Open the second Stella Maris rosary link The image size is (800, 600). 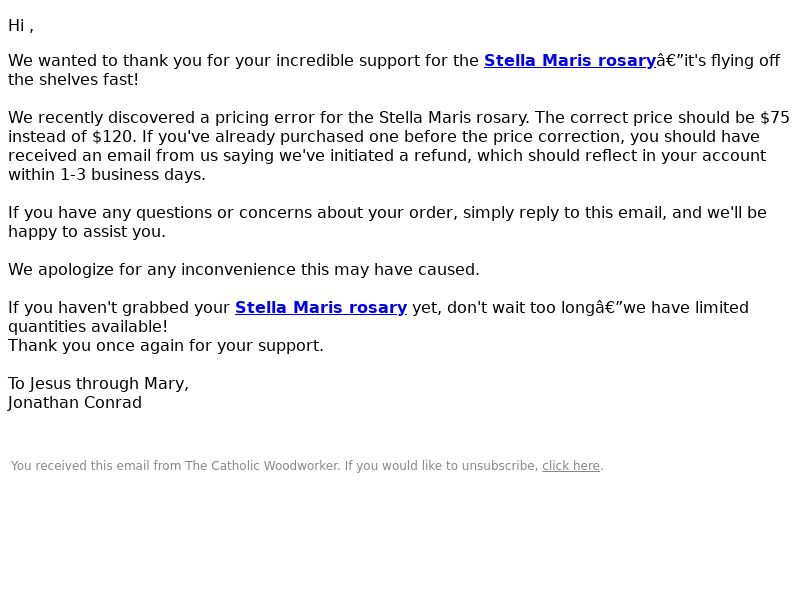coord(321,308)
